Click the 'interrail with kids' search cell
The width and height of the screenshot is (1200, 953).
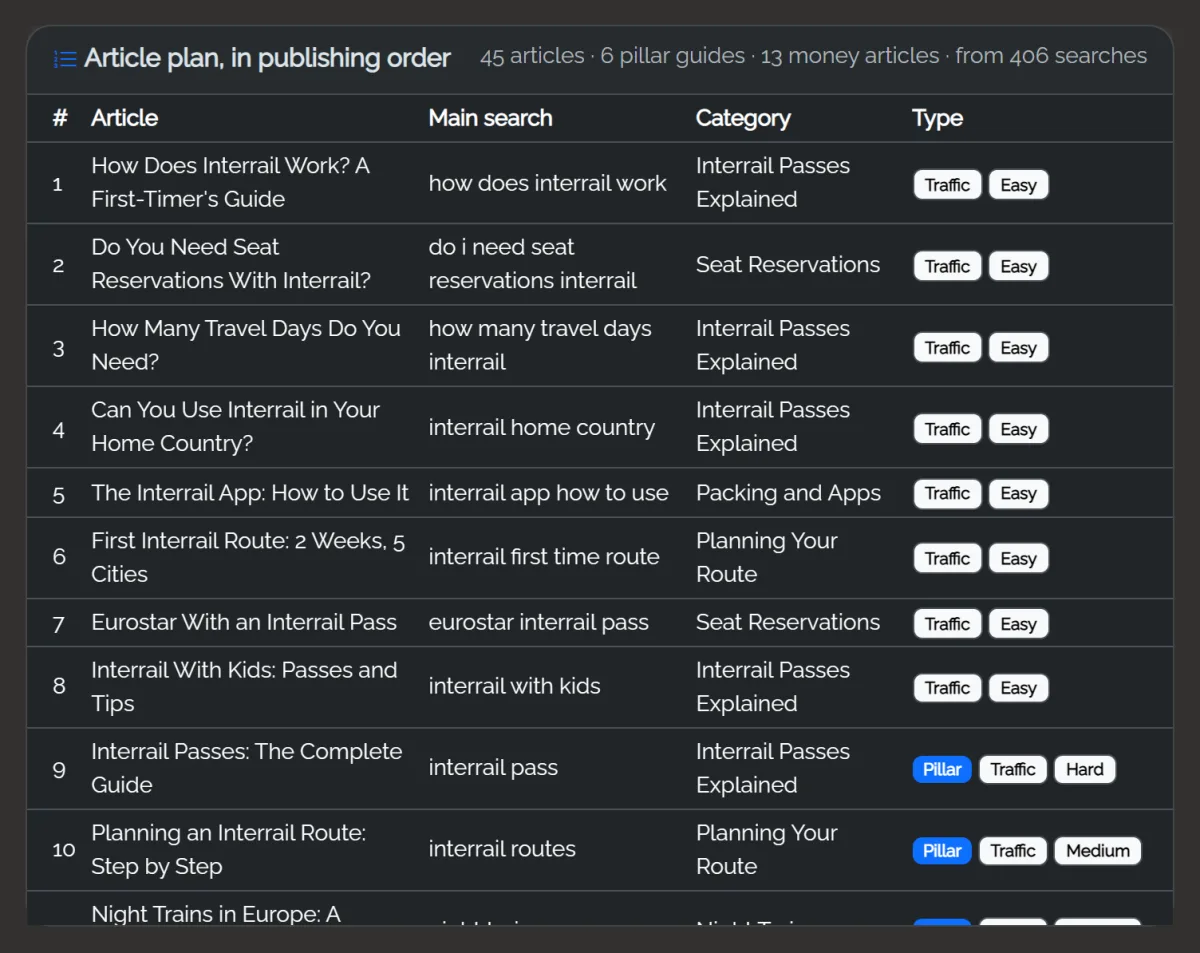pos(514,686)
